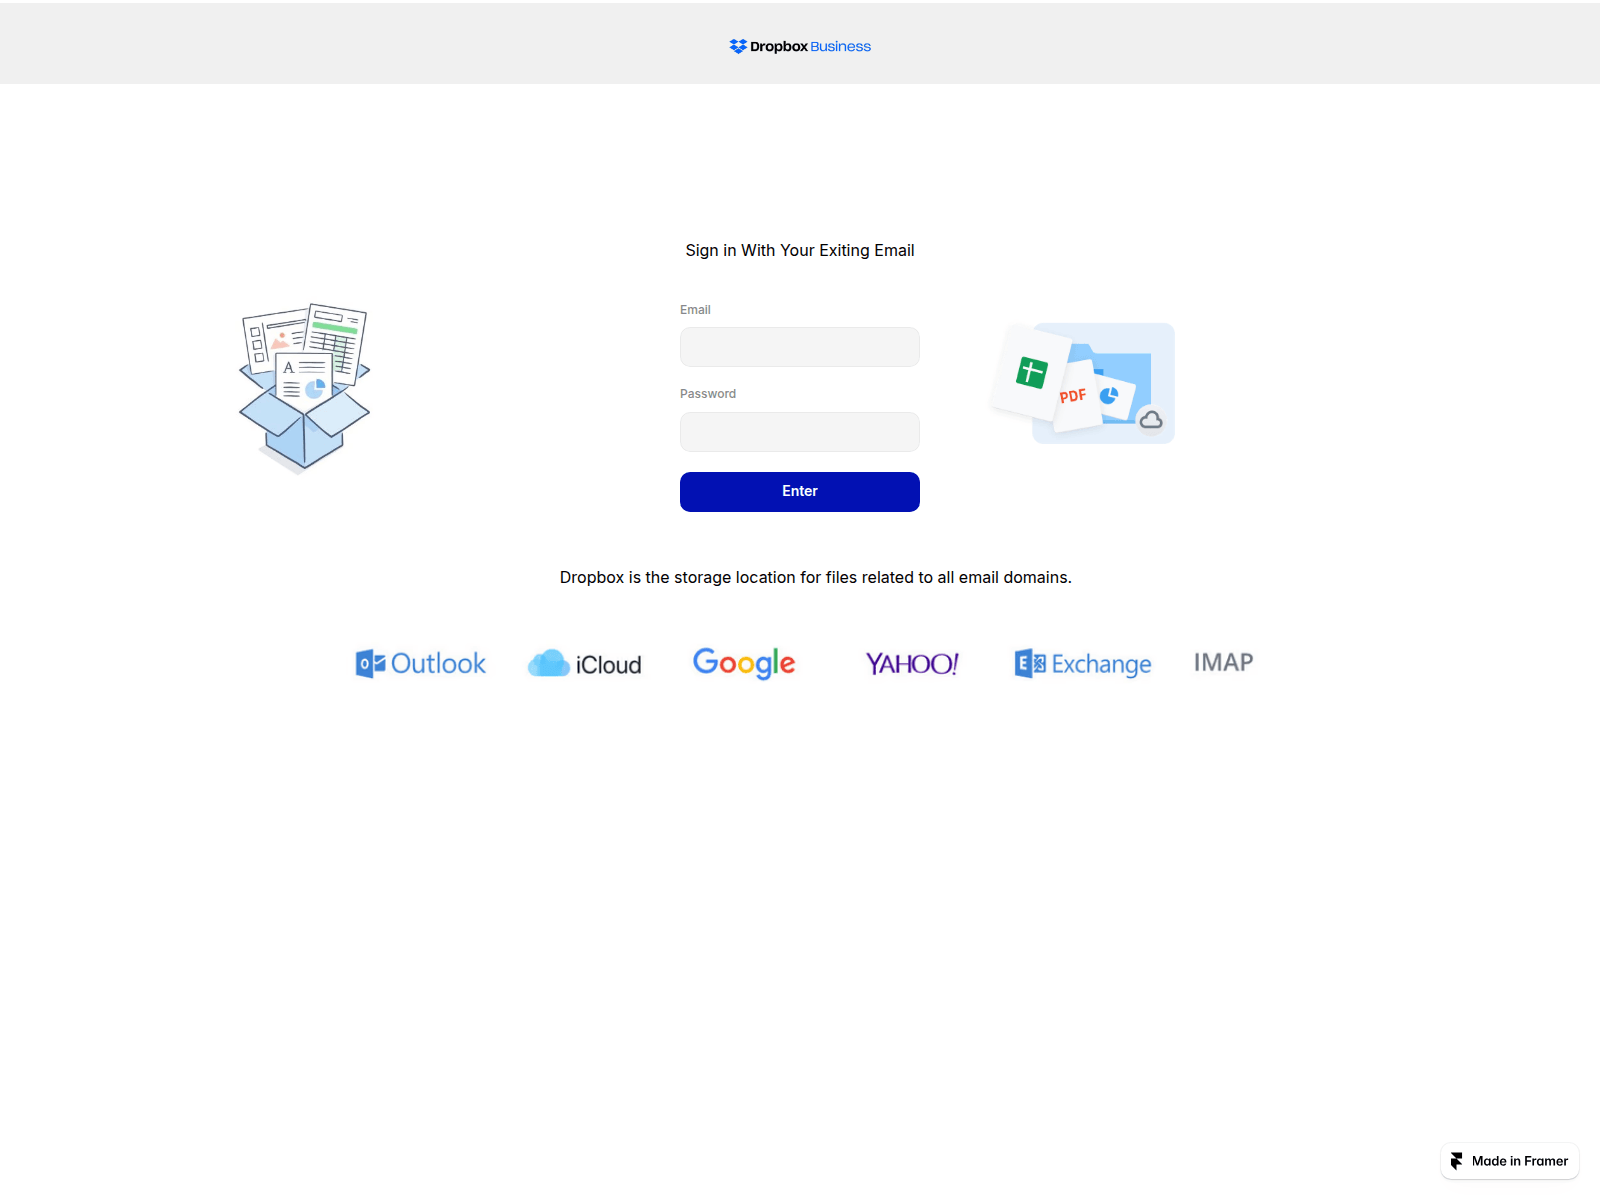The width and height of the screenshot is (1600, 1200).
Task: Click the Exchange provider icon
Action: click(x=1082, y=663)
